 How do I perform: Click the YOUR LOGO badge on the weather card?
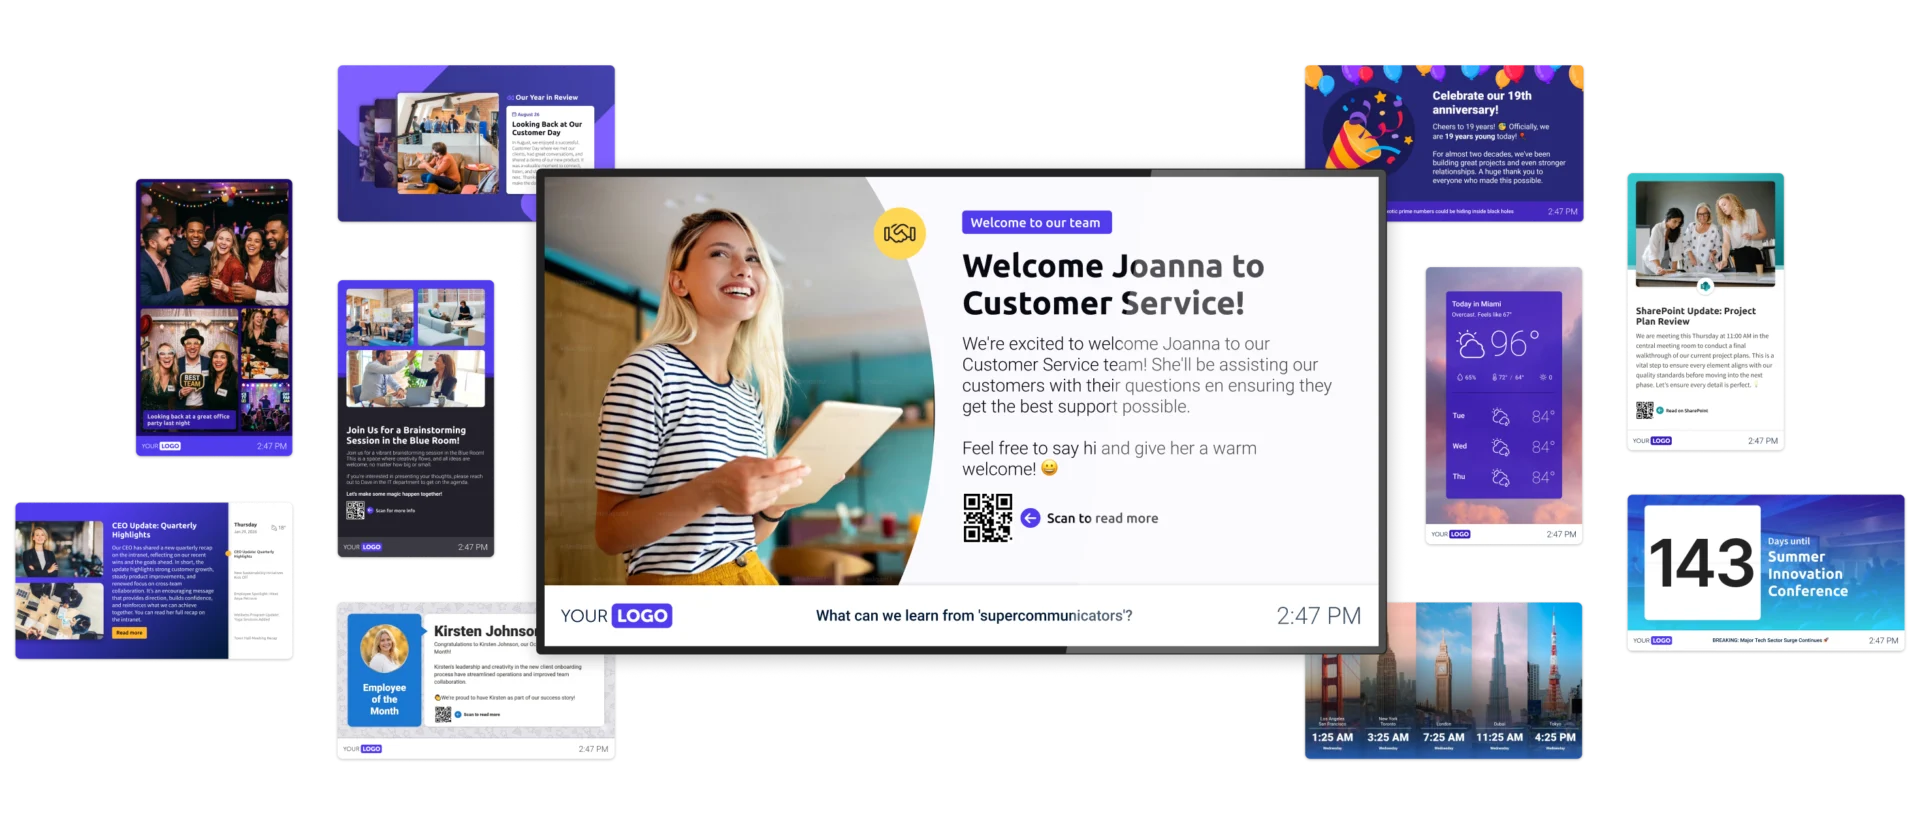click(1450, 534)
